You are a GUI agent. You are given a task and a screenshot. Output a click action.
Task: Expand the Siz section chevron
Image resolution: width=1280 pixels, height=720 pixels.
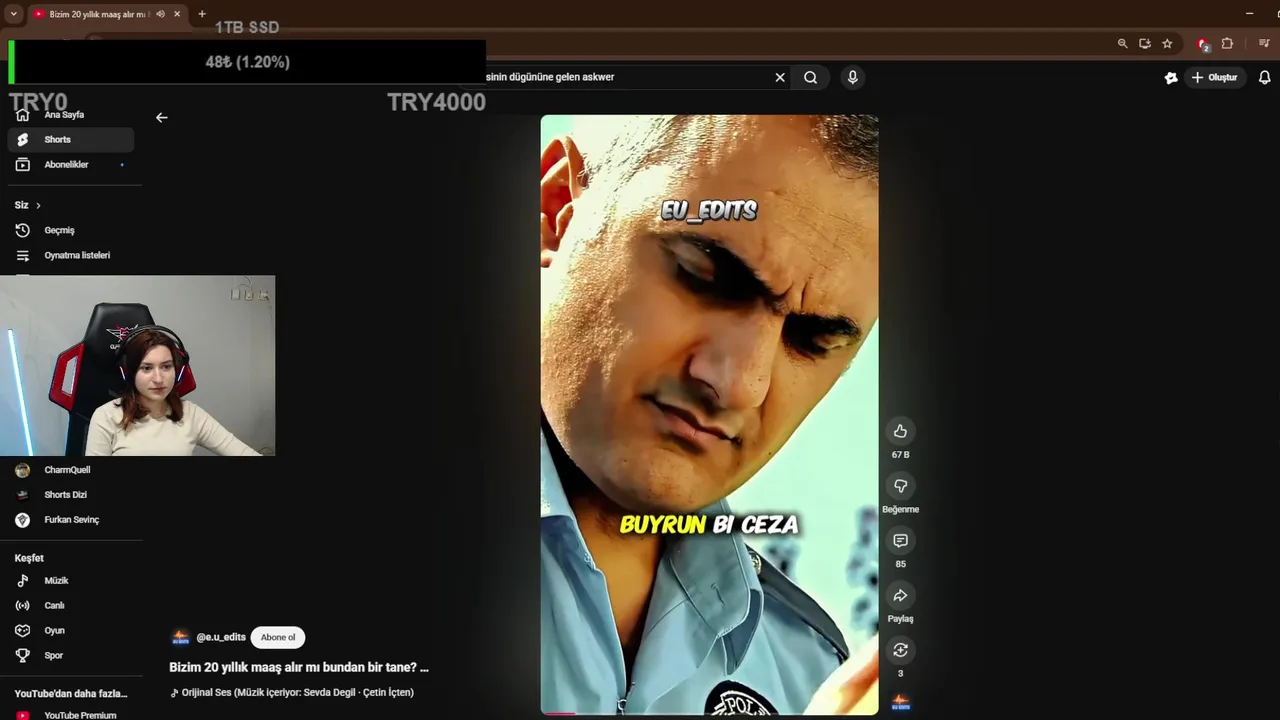point(38,205)
